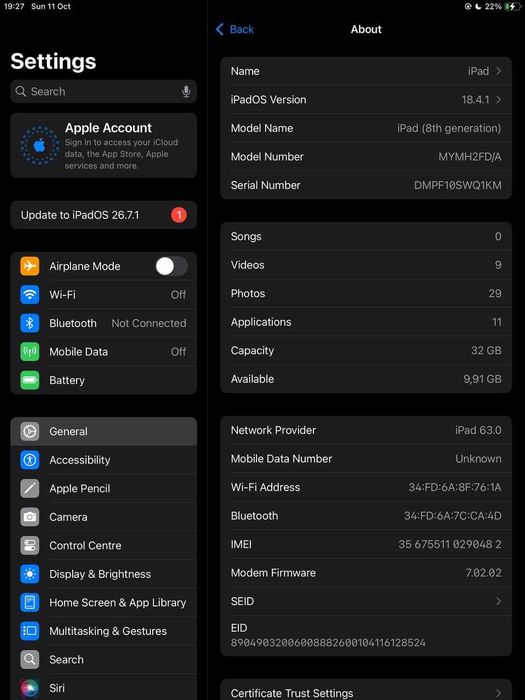This screenshot has width=525, height=700.
Task: Tap the IMEI number value
Action: tap(450, 544)
